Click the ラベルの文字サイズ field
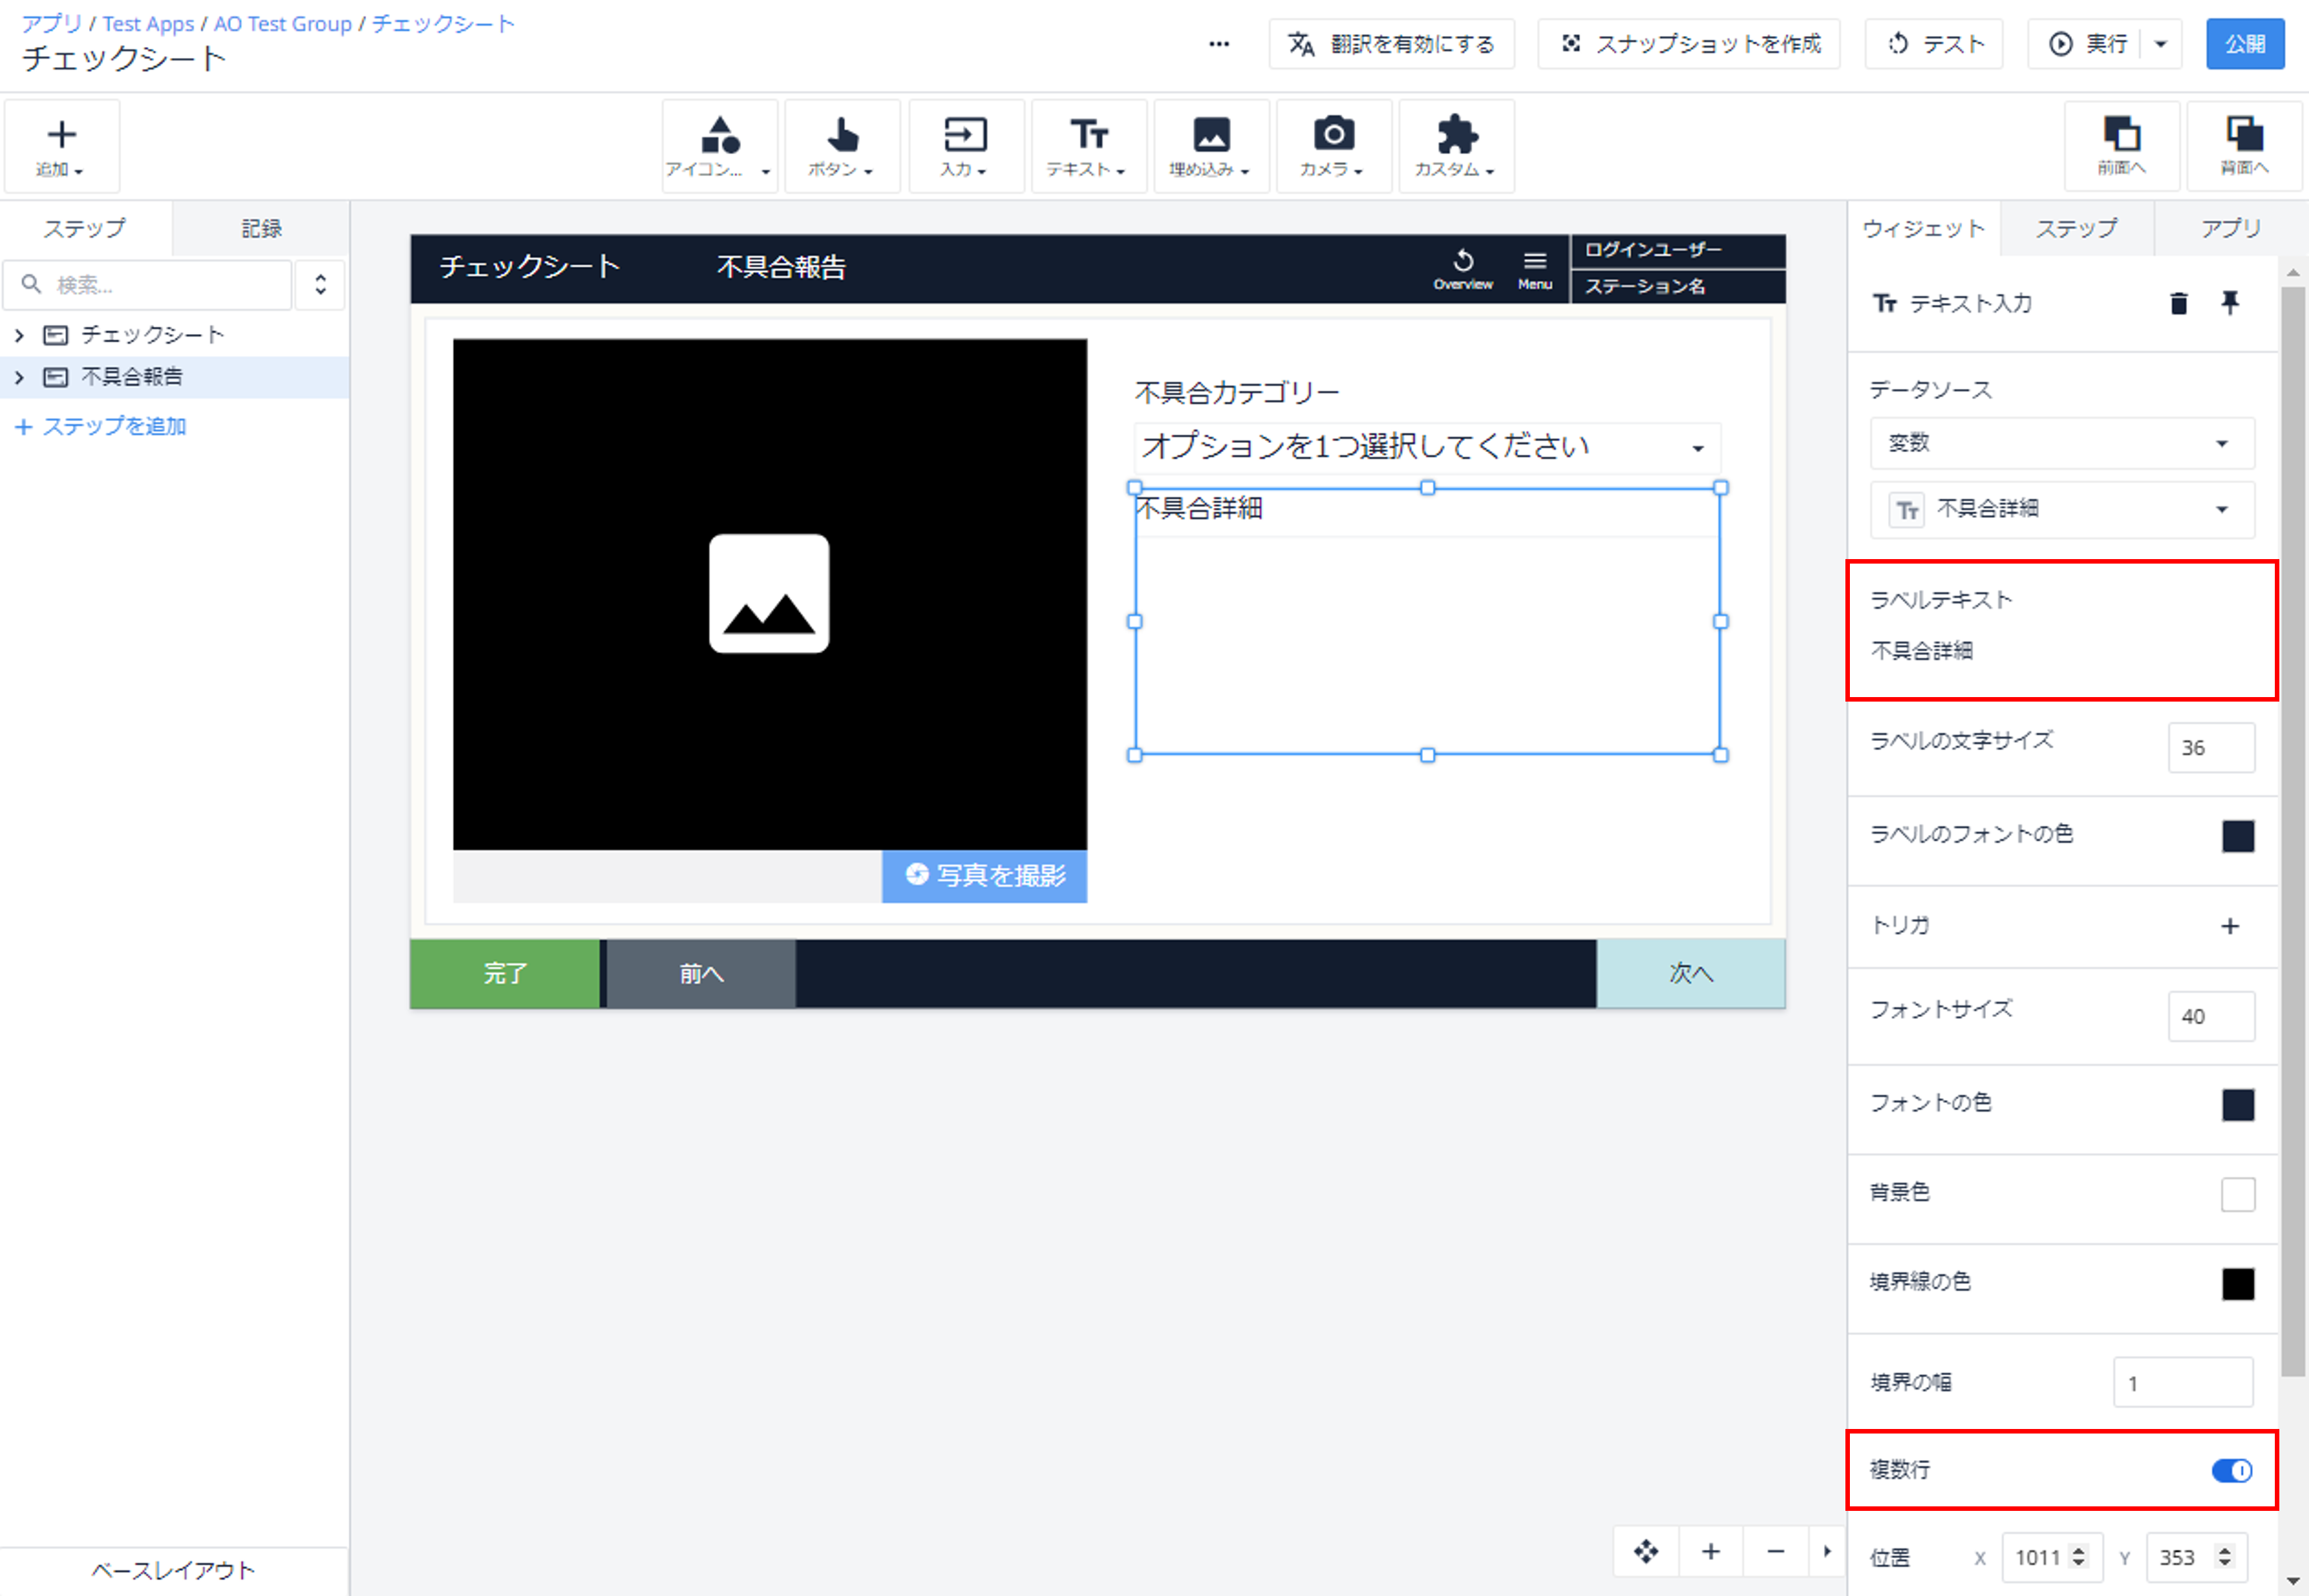The width and height of the screenshot is (2309, 1596). [x=2211, y=748]
